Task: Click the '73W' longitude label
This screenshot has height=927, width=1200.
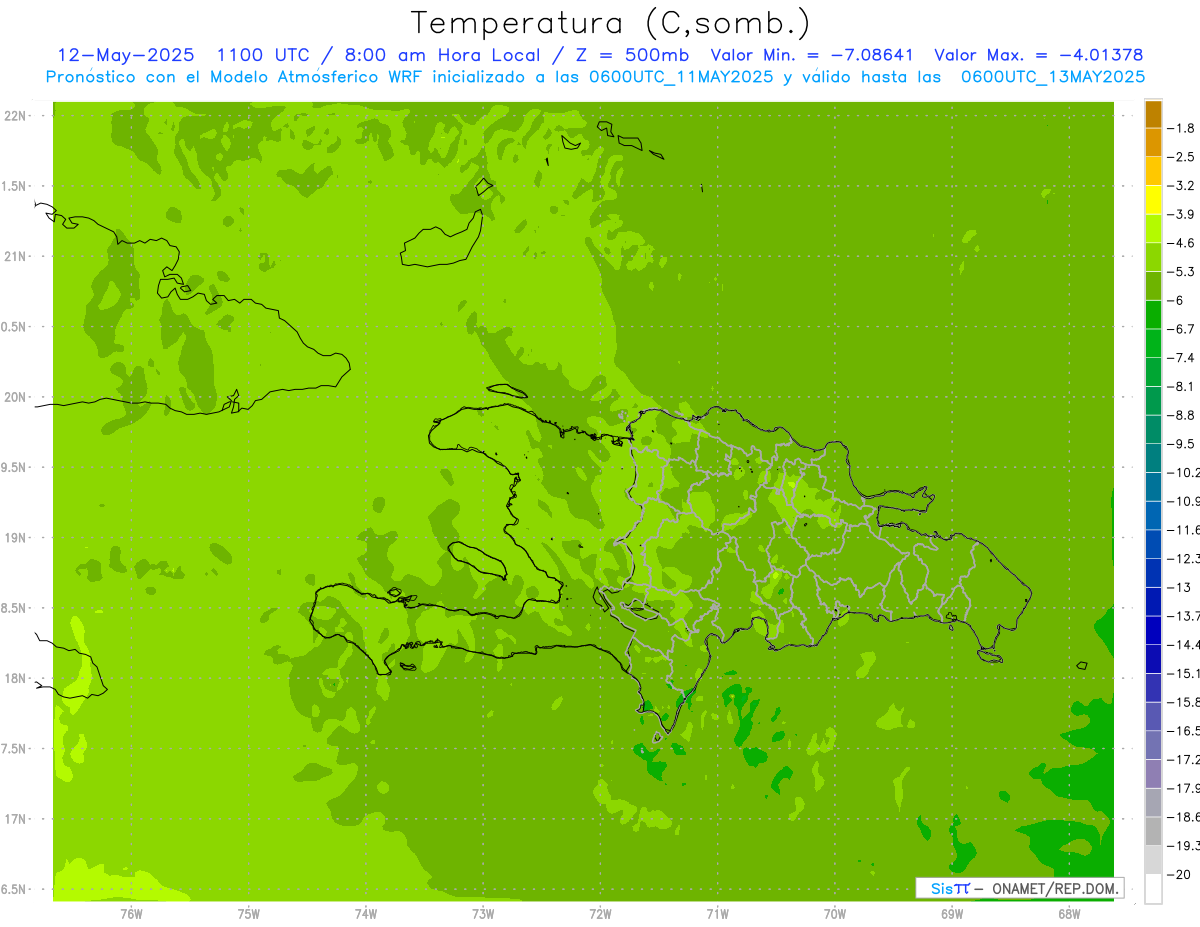Action: tap(483, 913)
